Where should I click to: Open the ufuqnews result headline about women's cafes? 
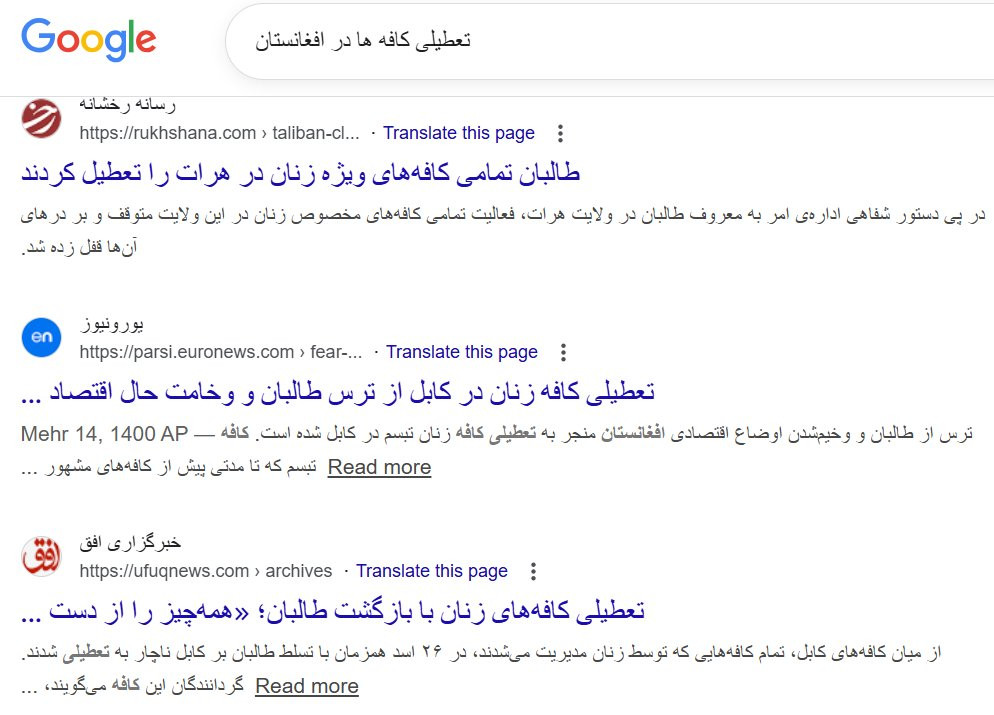click(333, 611)
